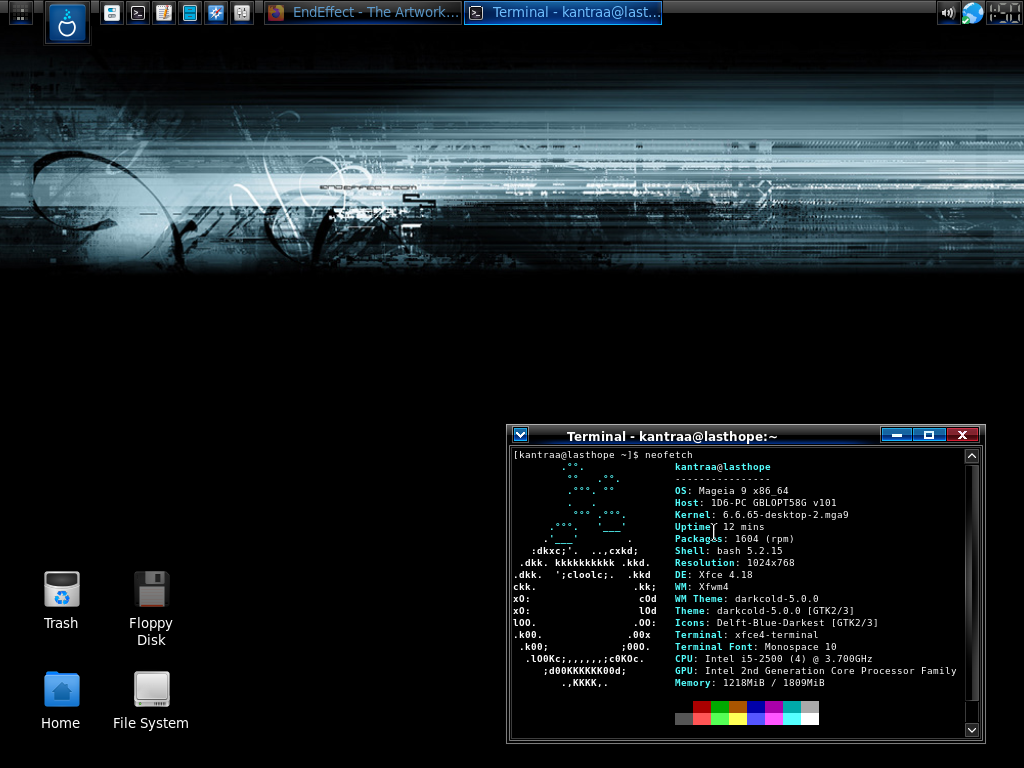Click the terminal scrollbar down arrow
The height and width of the screenshot is (768, 1024).
pyautogui.click(x=972, y=730)
